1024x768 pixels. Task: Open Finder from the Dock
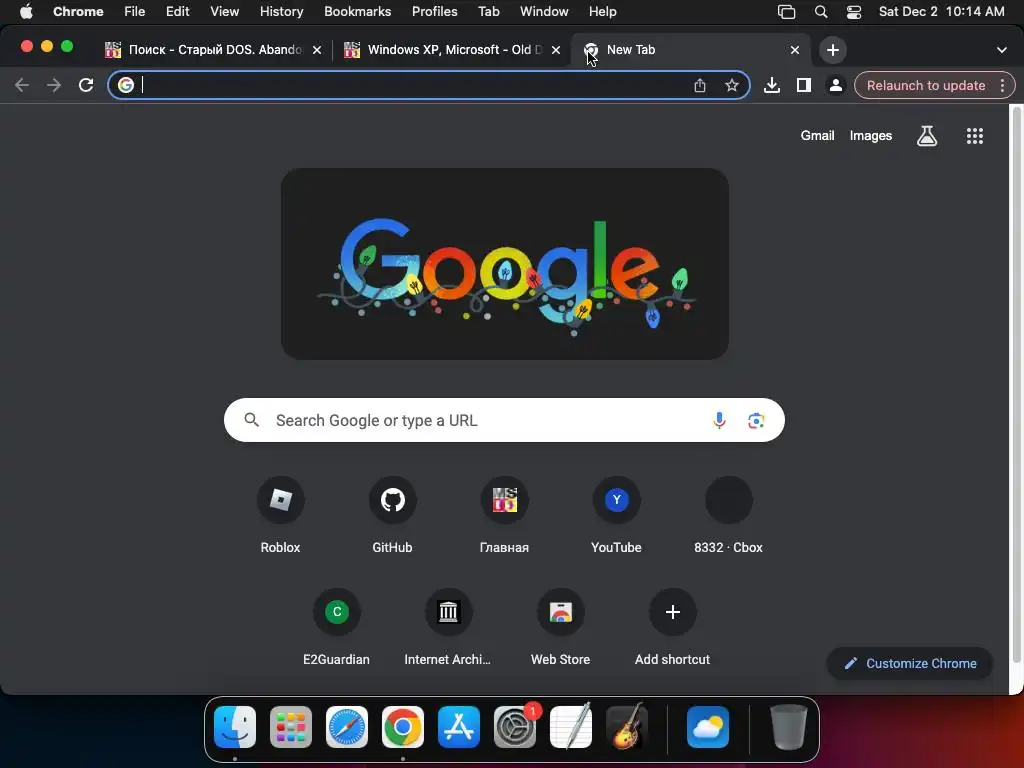(235, 727)
